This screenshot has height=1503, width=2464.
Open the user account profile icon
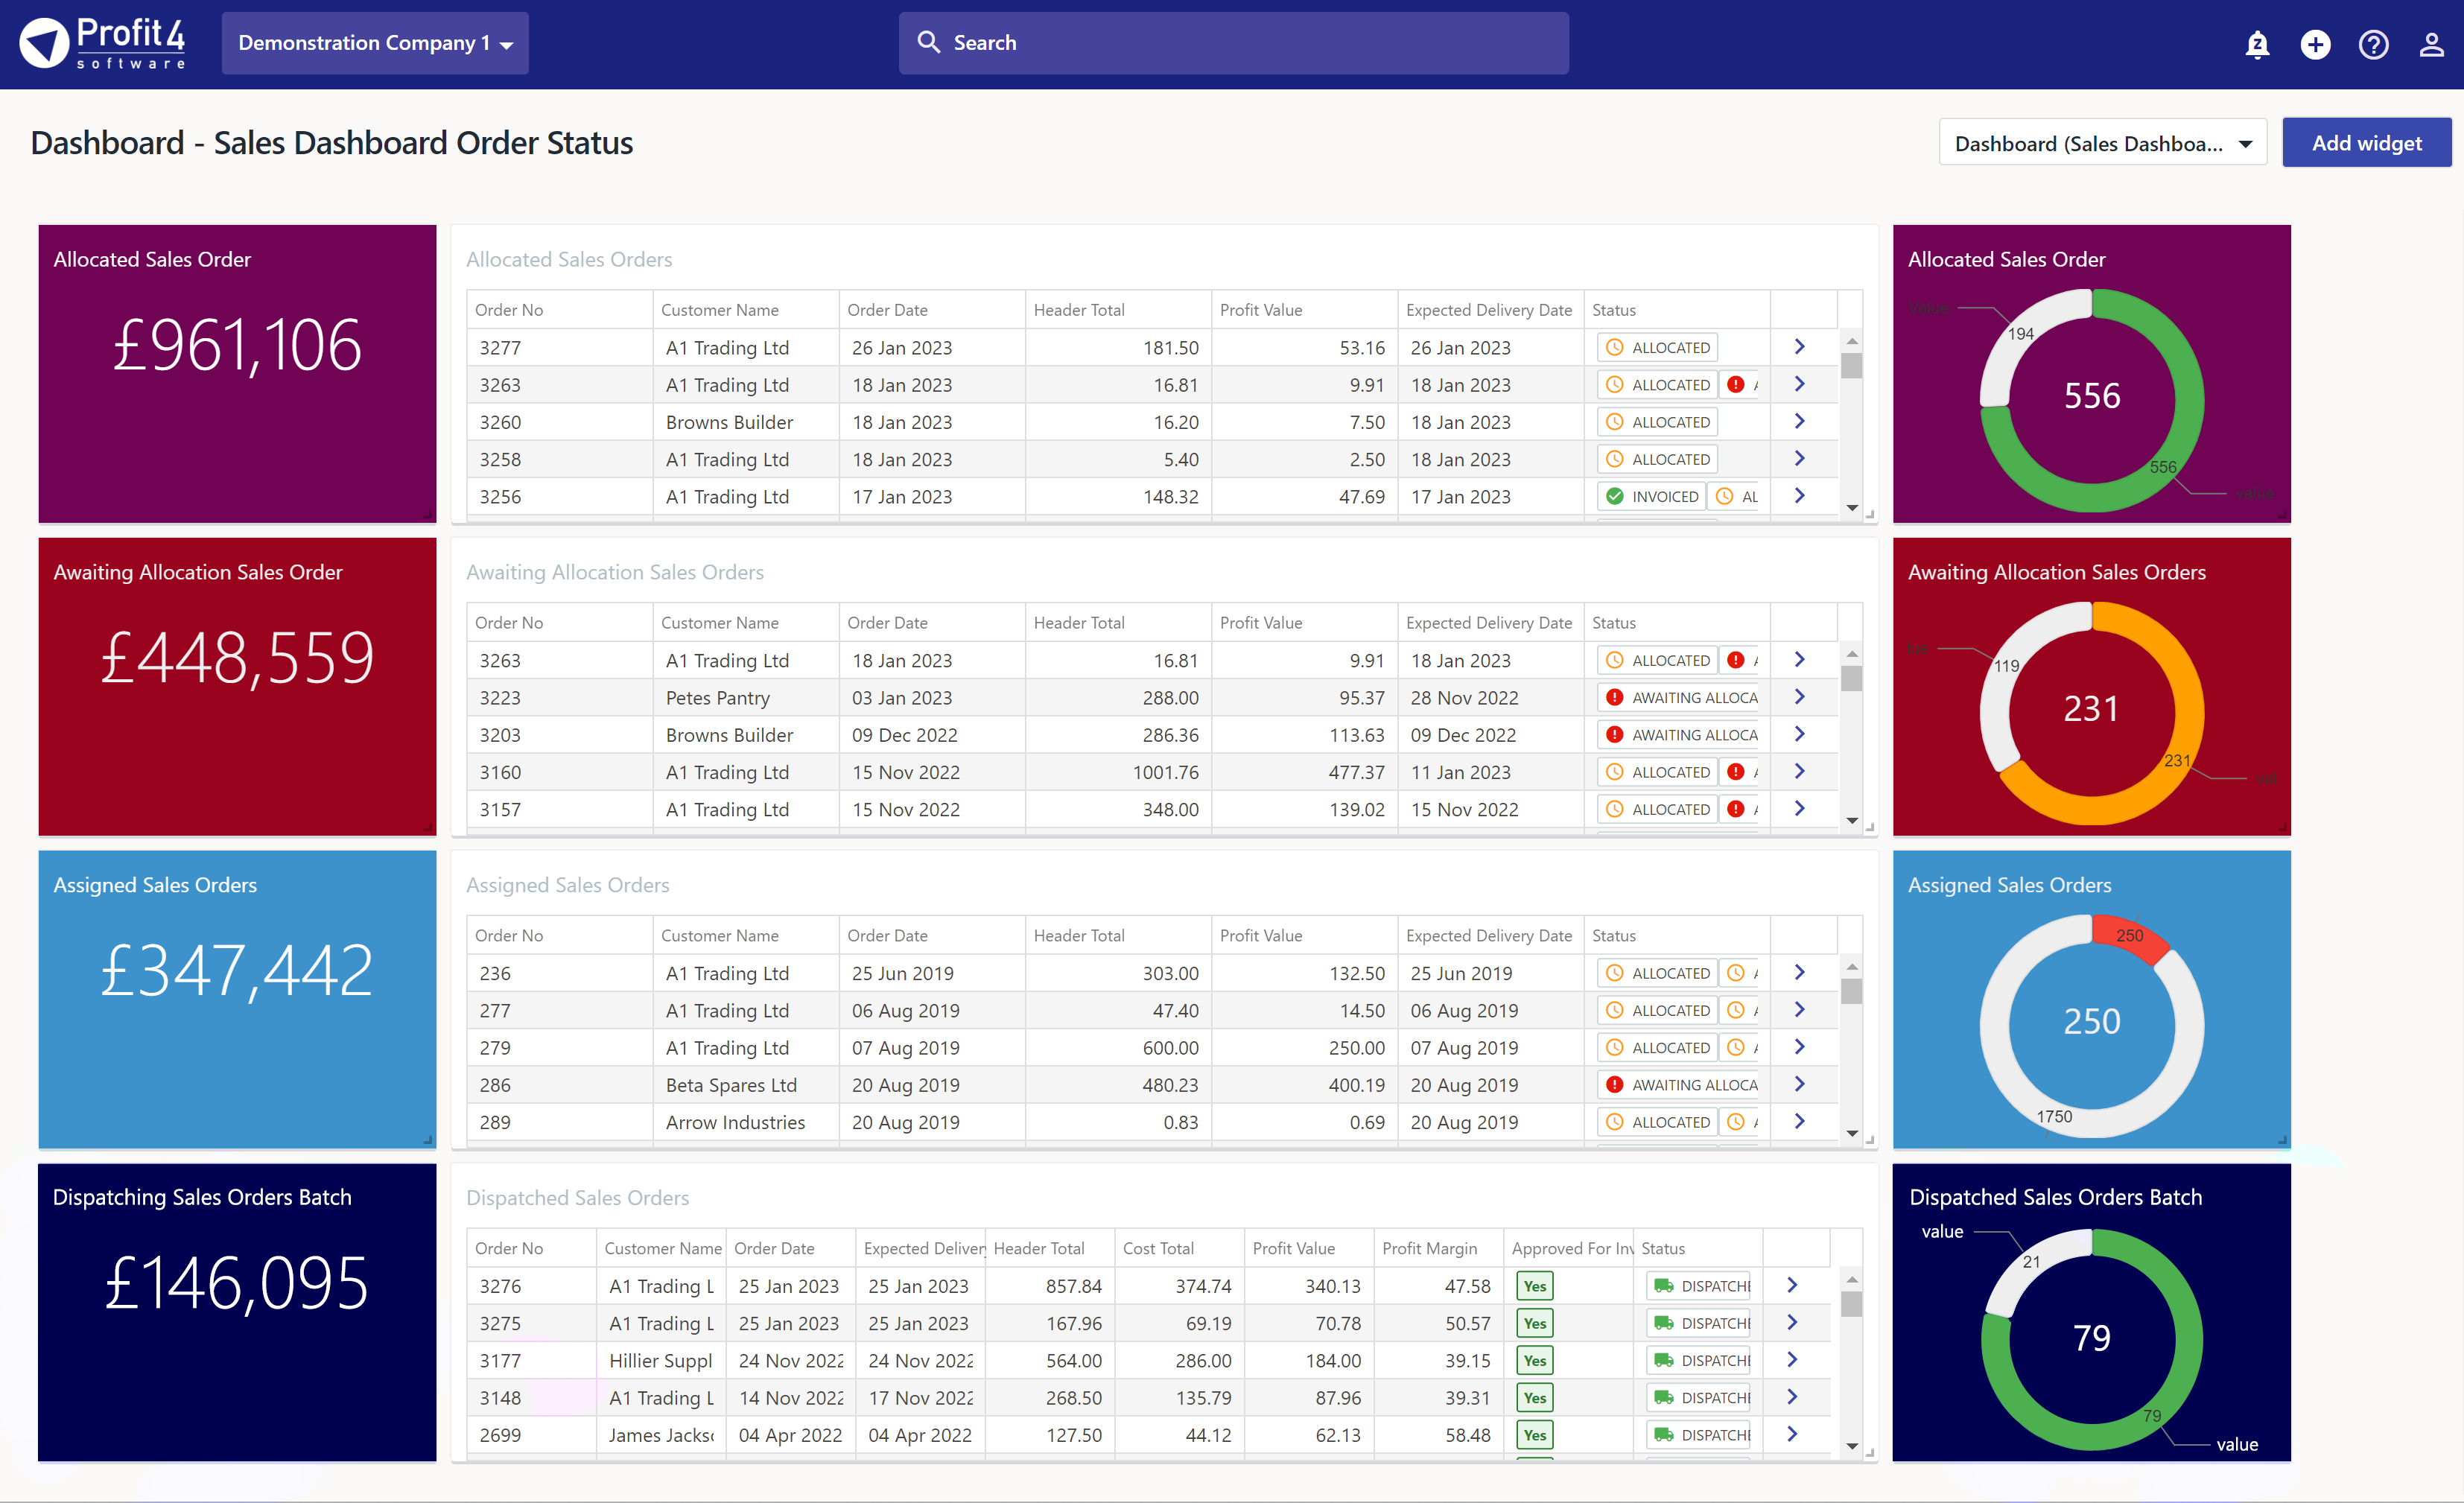coord(2431,44)
